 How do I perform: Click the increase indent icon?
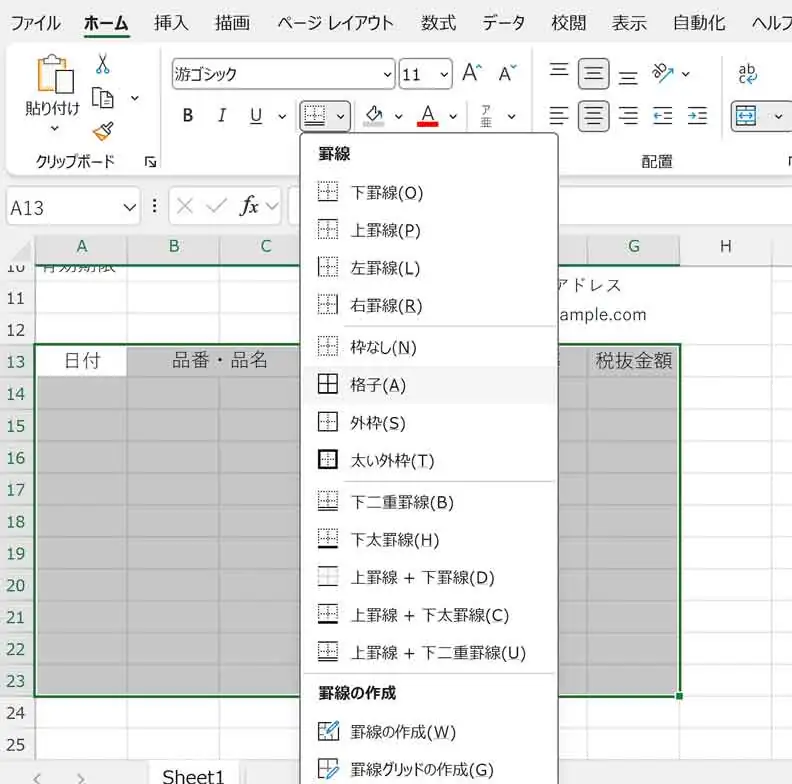pos(697,116)
